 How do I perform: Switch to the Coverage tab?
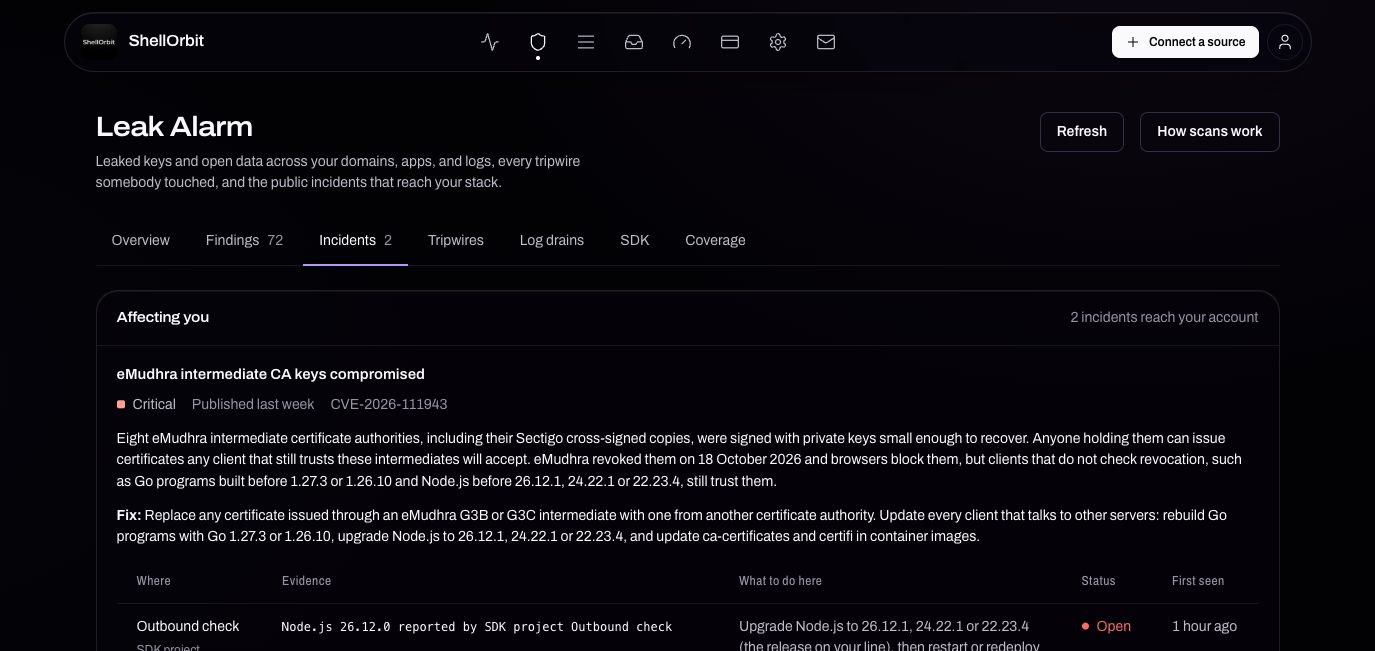click(715, 240)
